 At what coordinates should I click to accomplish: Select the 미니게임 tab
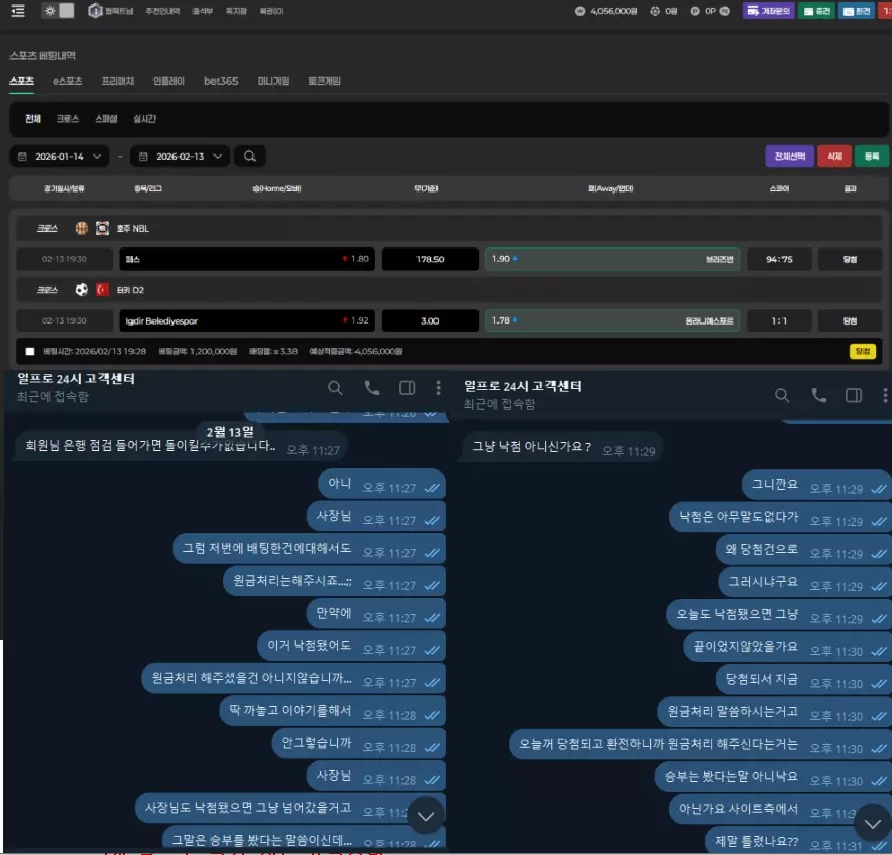click(273, 81)
